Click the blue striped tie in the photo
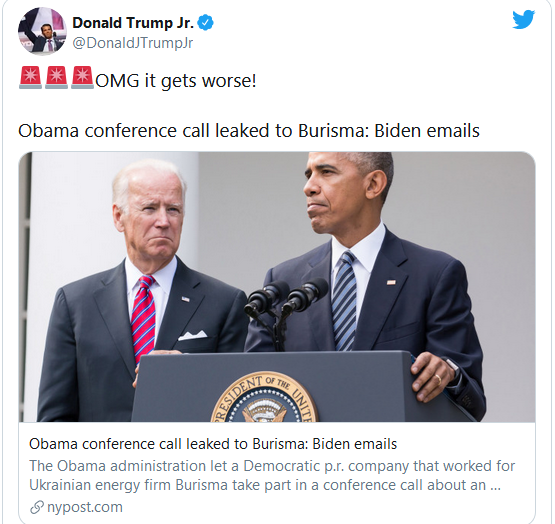Image resolution: width=555 pixels, height=524 pixels. 344,301
